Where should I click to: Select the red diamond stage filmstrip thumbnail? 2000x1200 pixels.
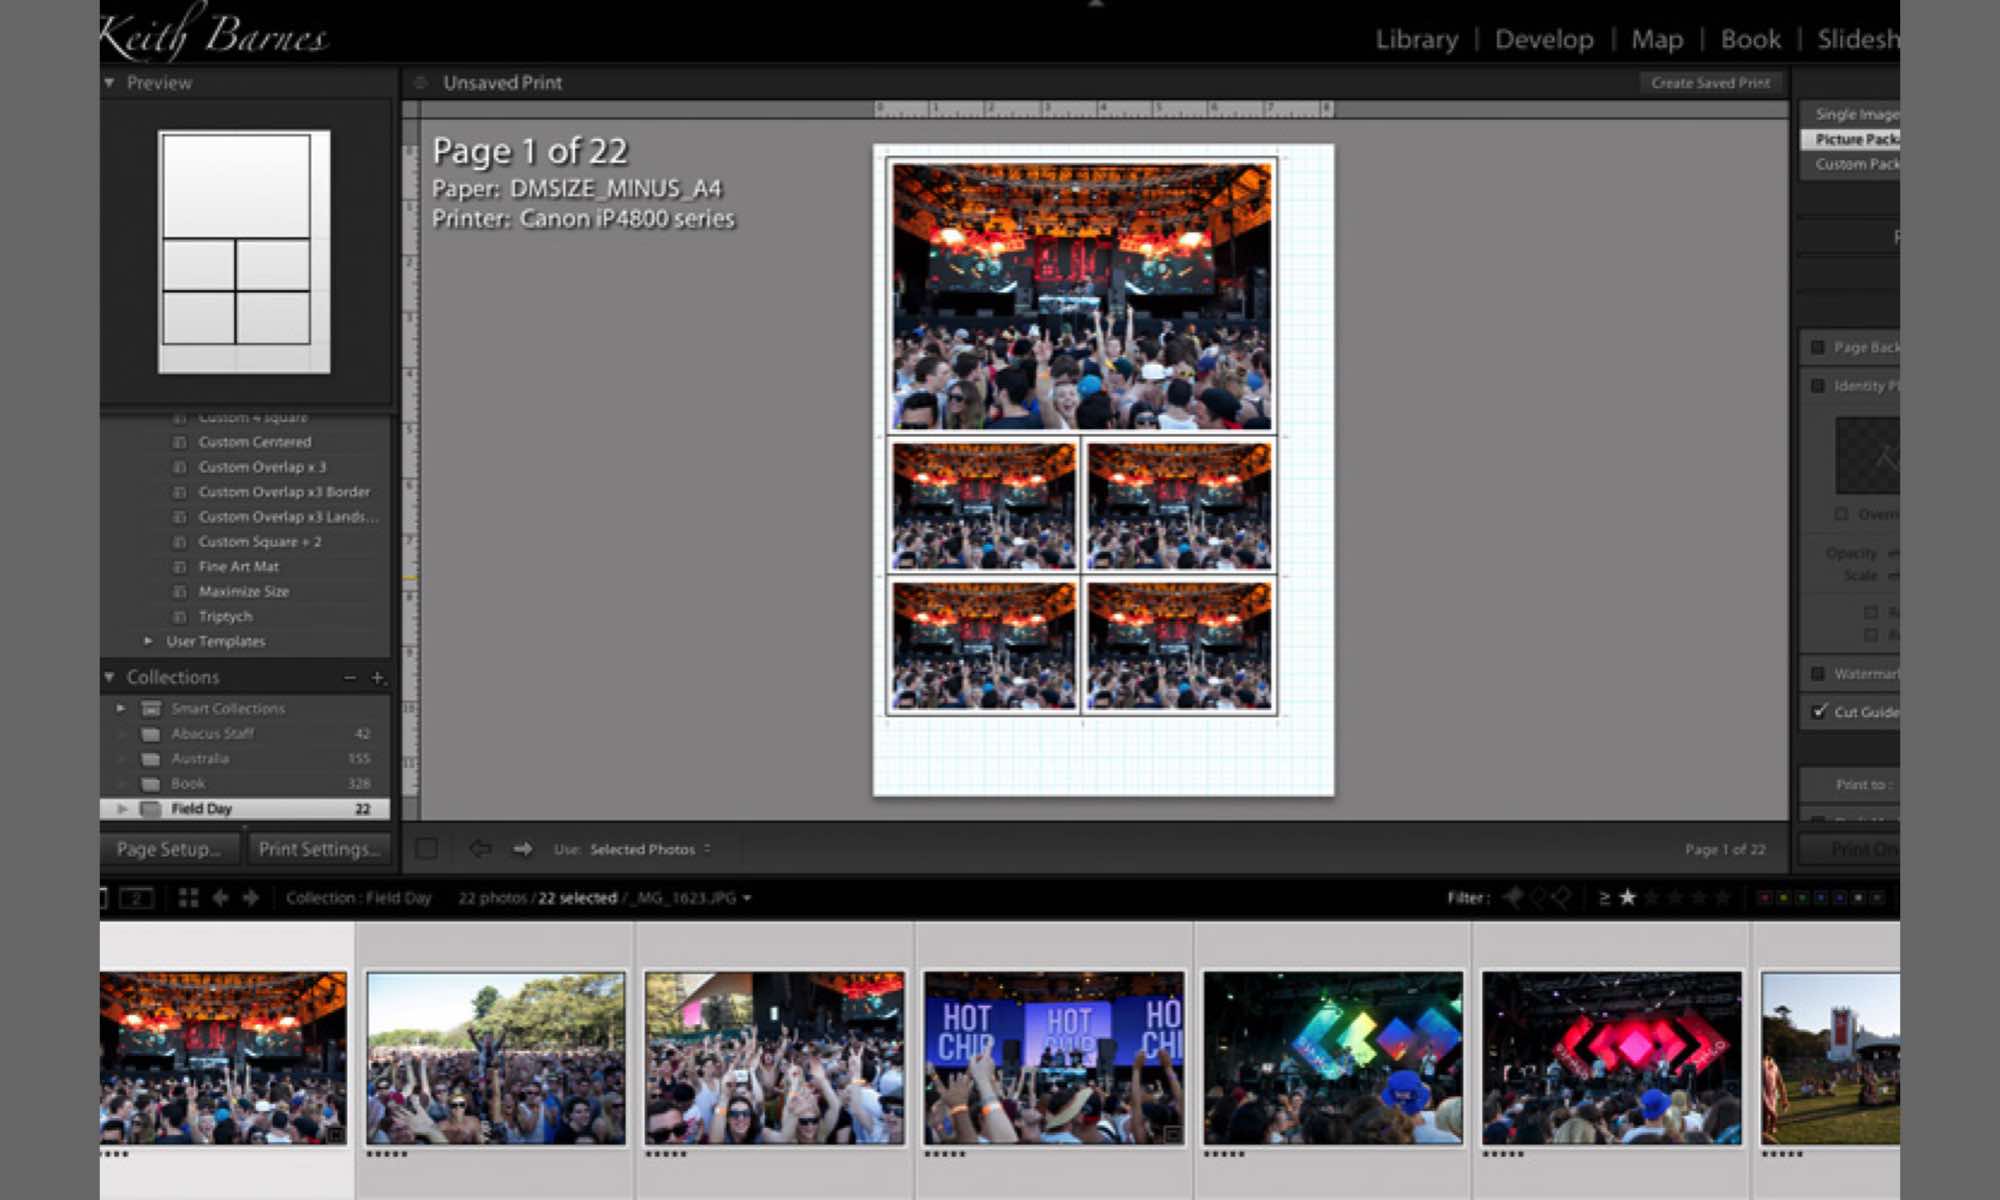point(1612,1057)
